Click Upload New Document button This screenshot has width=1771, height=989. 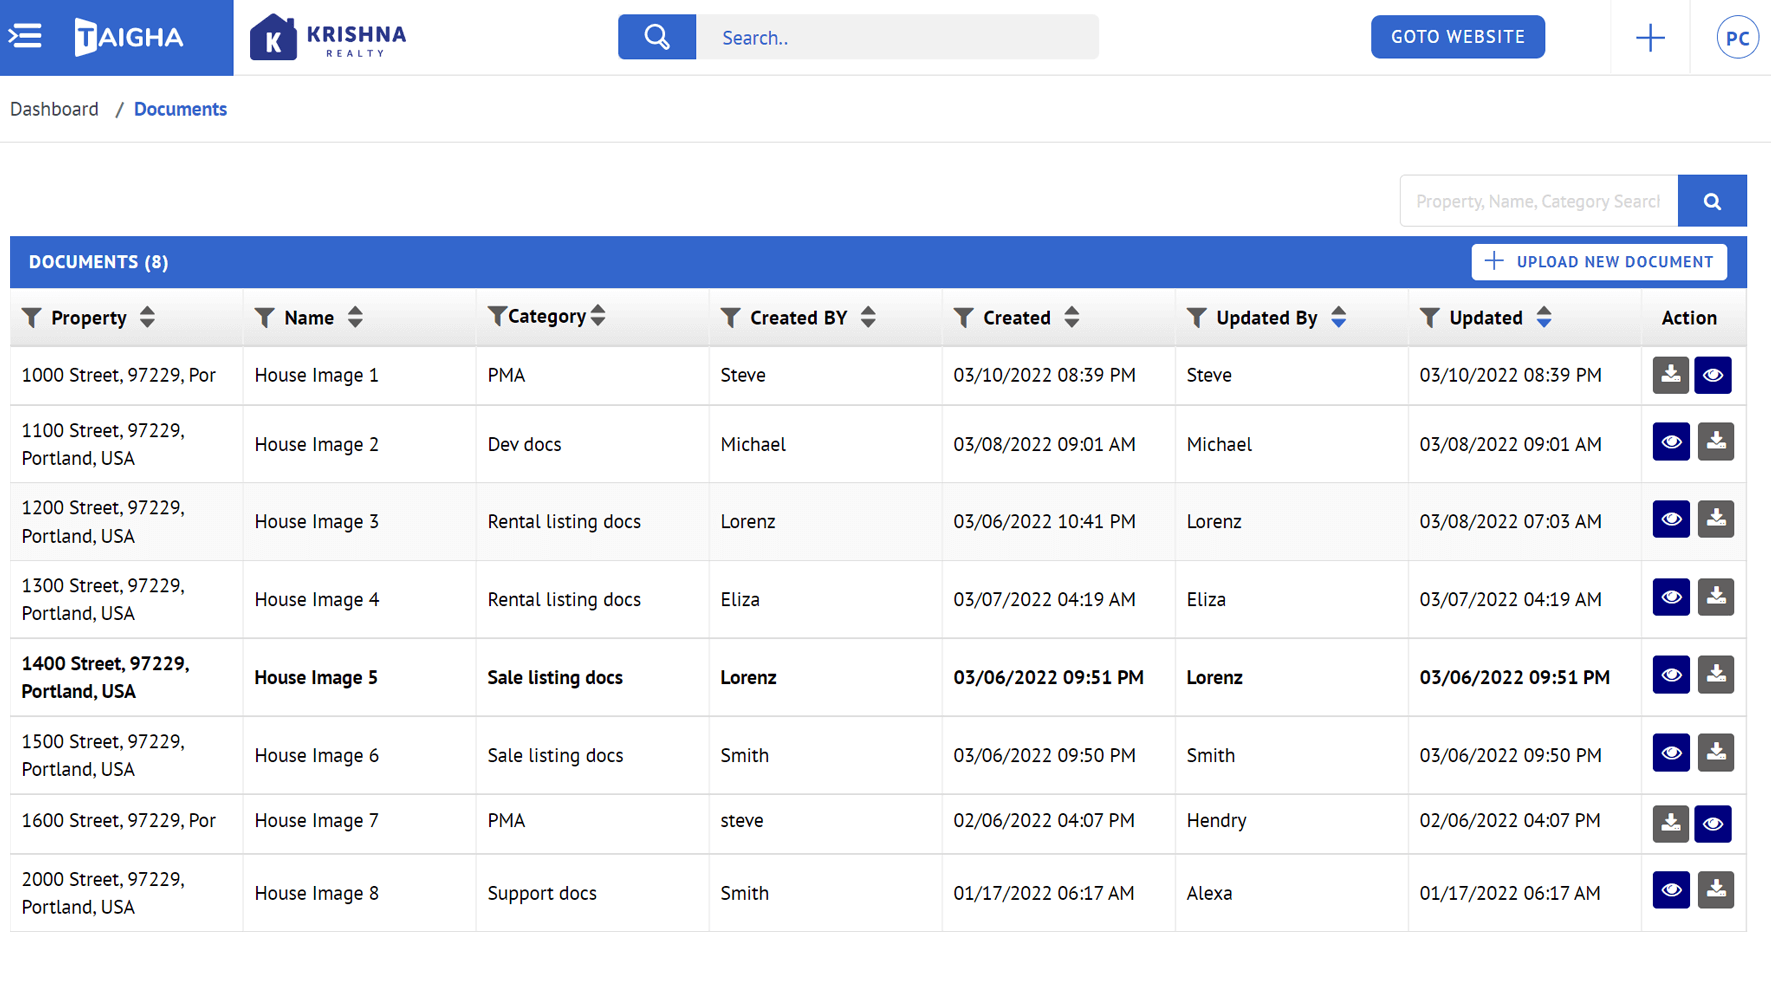click(1599, 262)
